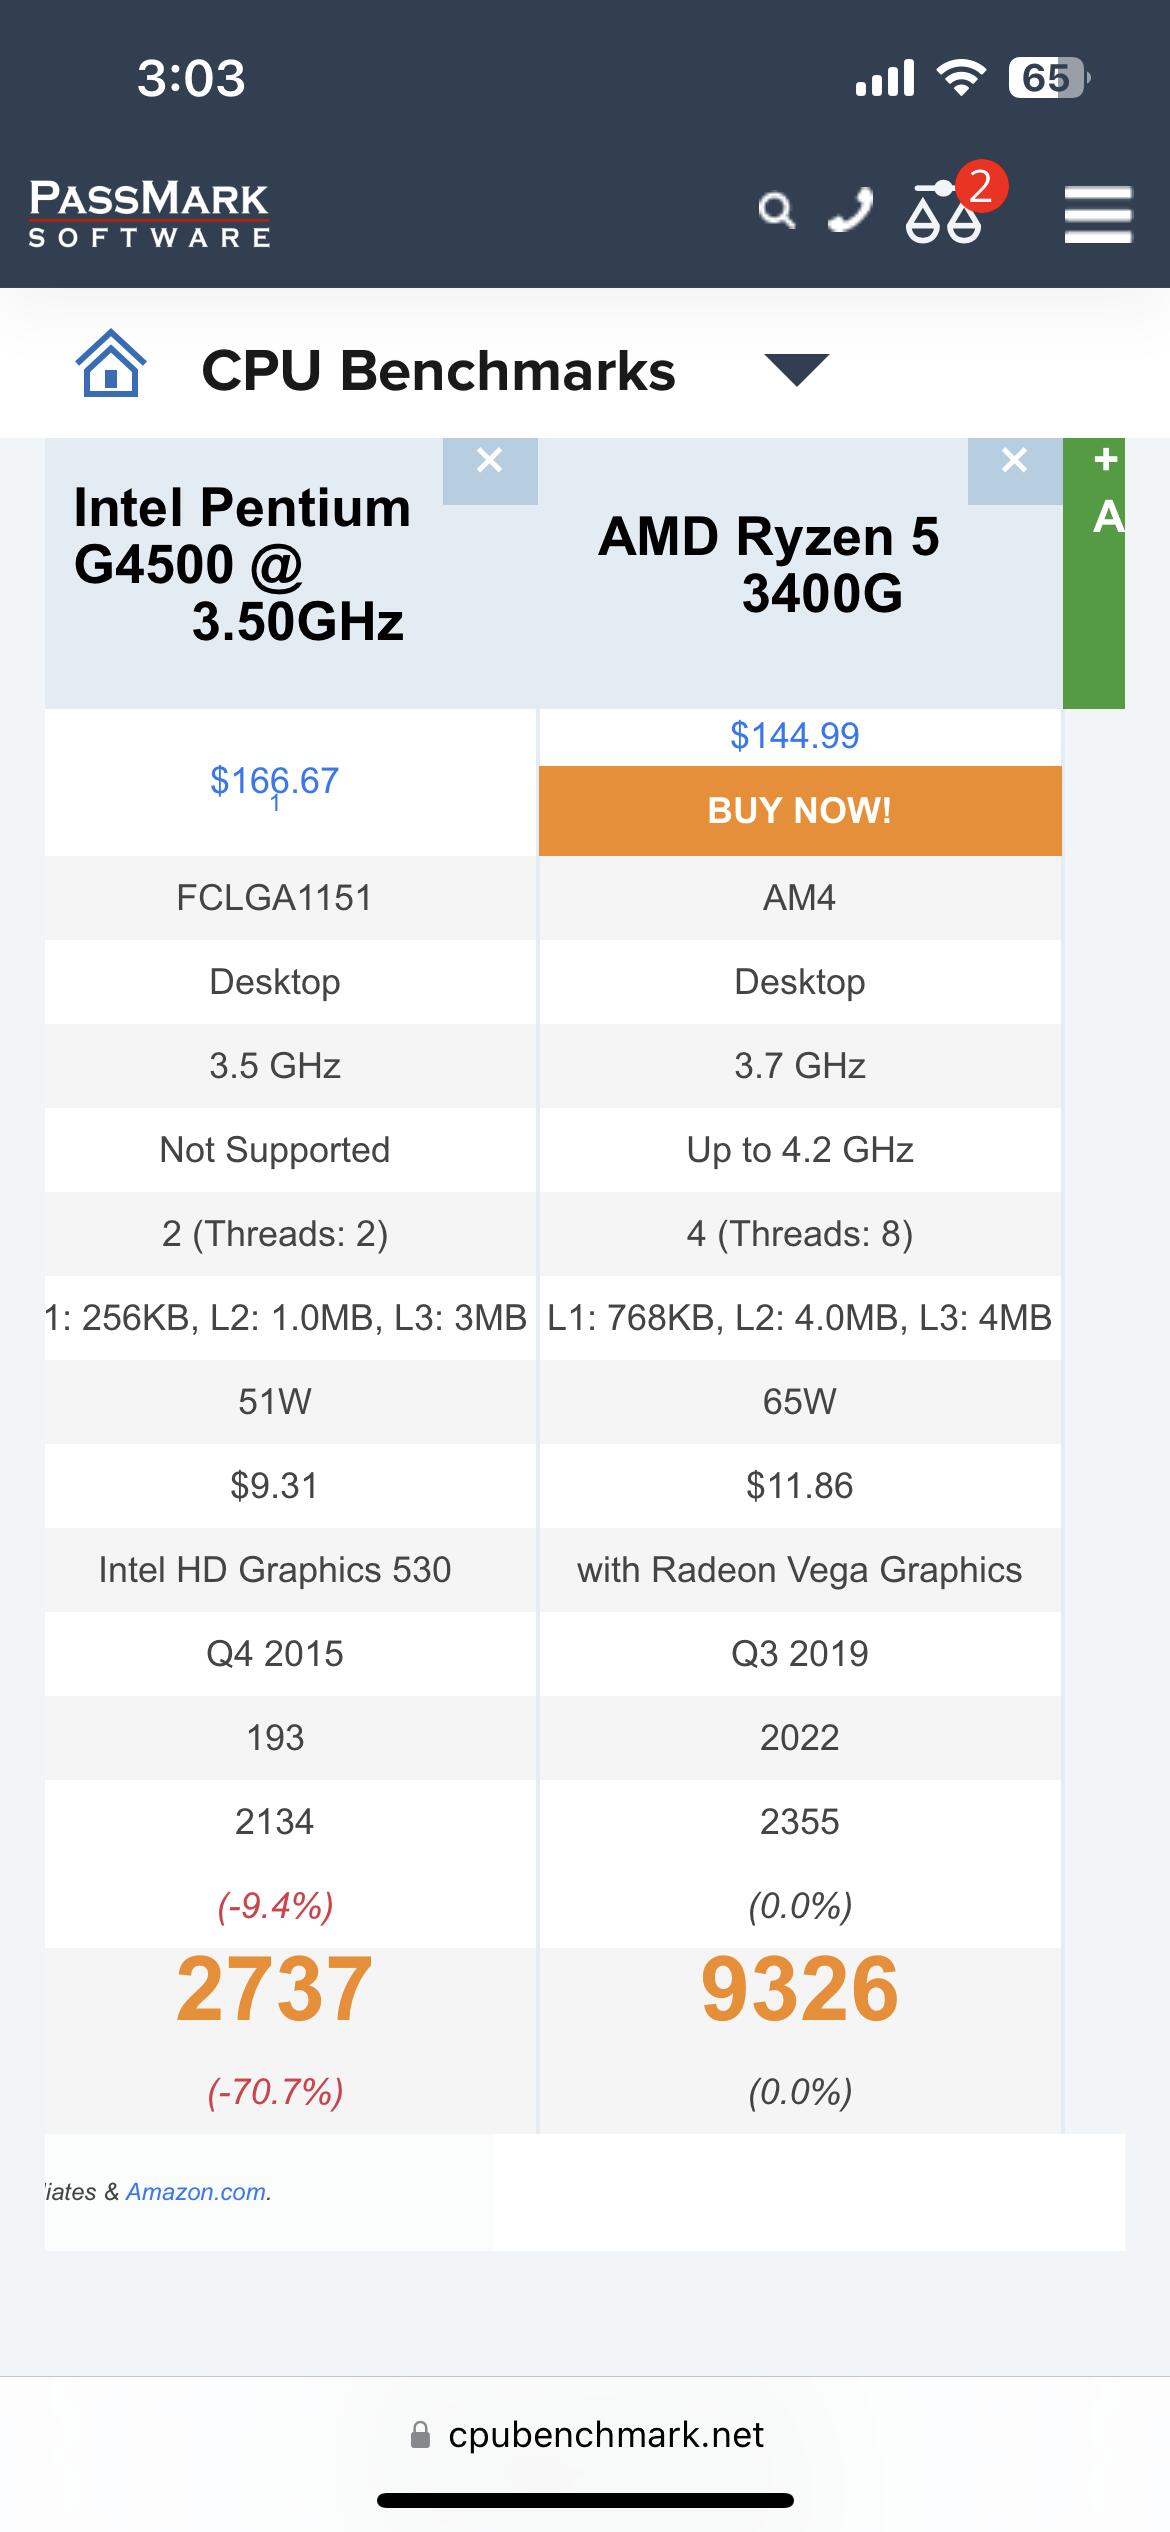
Task: Tap the Intel Pentium G4500 title
Action: click(242, 564)
